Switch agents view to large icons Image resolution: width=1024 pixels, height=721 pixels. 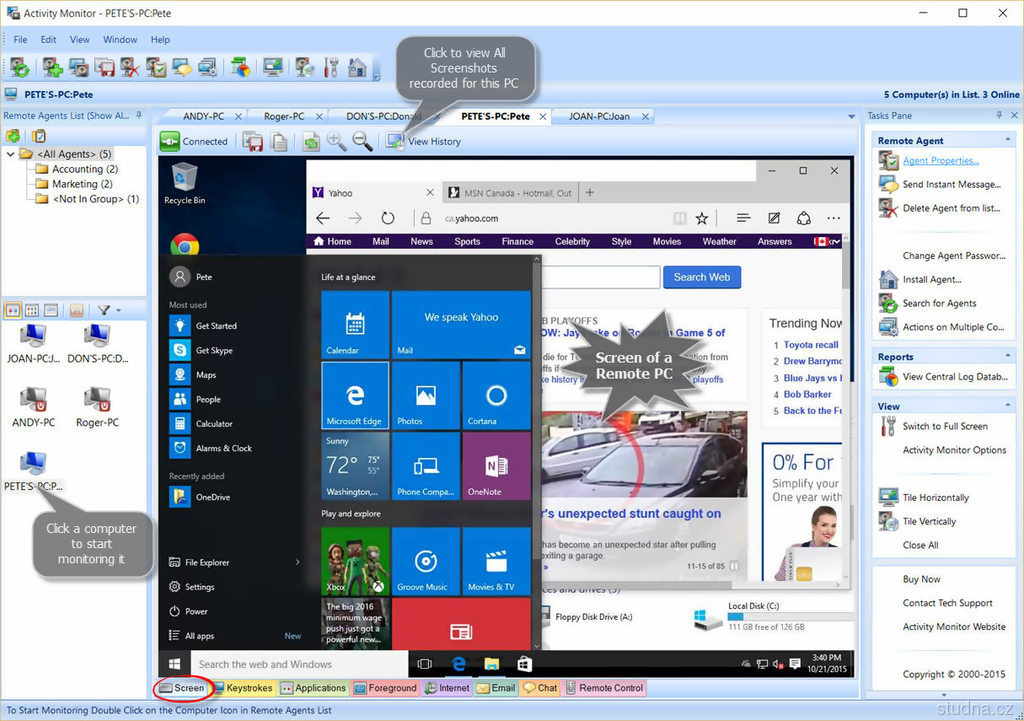[x=12, y=310]
